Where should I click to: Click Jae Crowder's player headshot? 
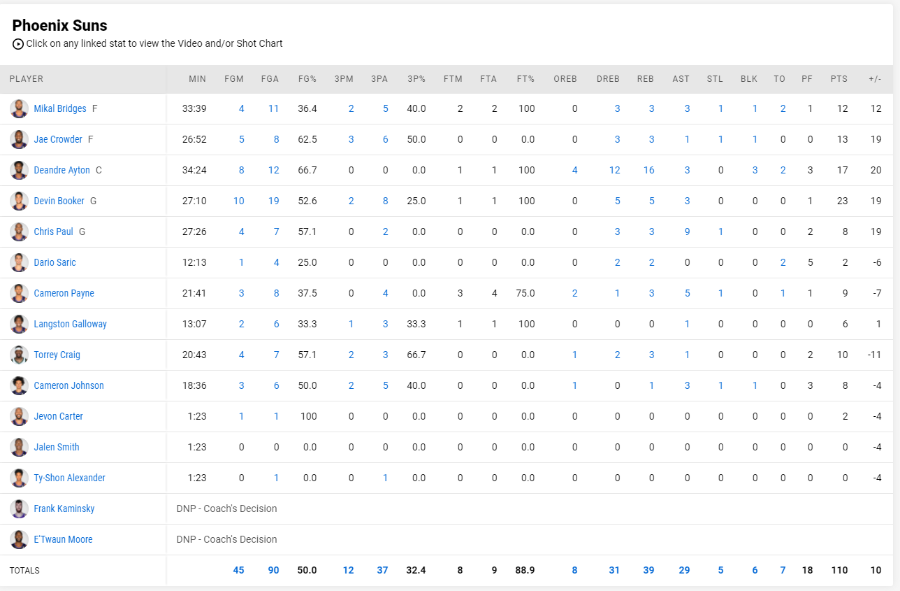click(19, 139)
